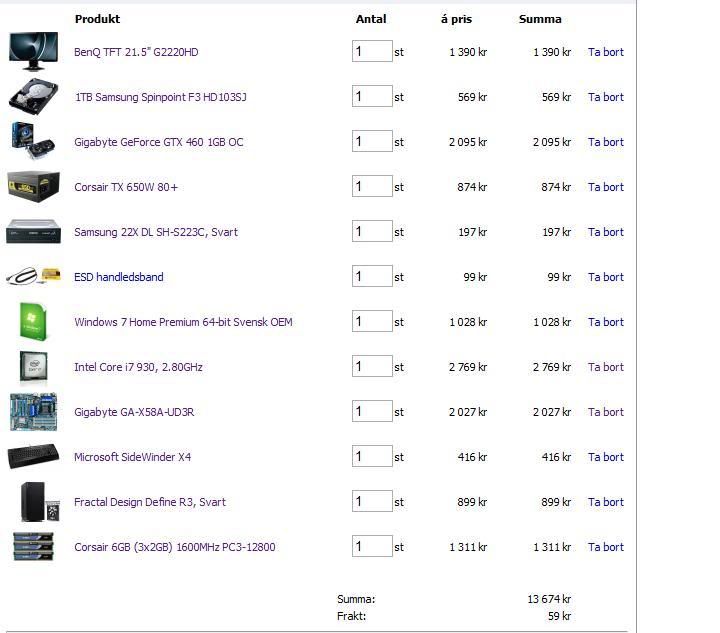This screenshot has height=633, width=720.
Task: Click the Intel Core i7 processor image
Action: (x=33, y=367)
